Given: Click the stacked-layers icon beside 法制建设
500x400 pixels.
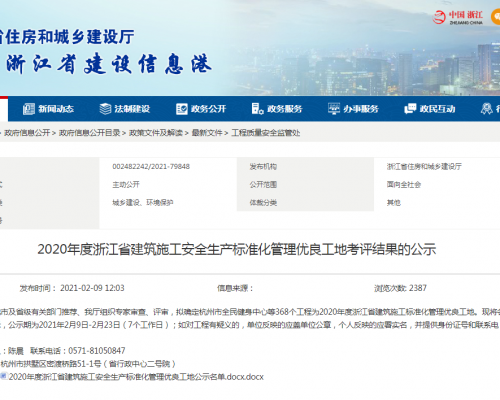Looking at the screenshot, I should pyautogui.click(x=105, y=109).
